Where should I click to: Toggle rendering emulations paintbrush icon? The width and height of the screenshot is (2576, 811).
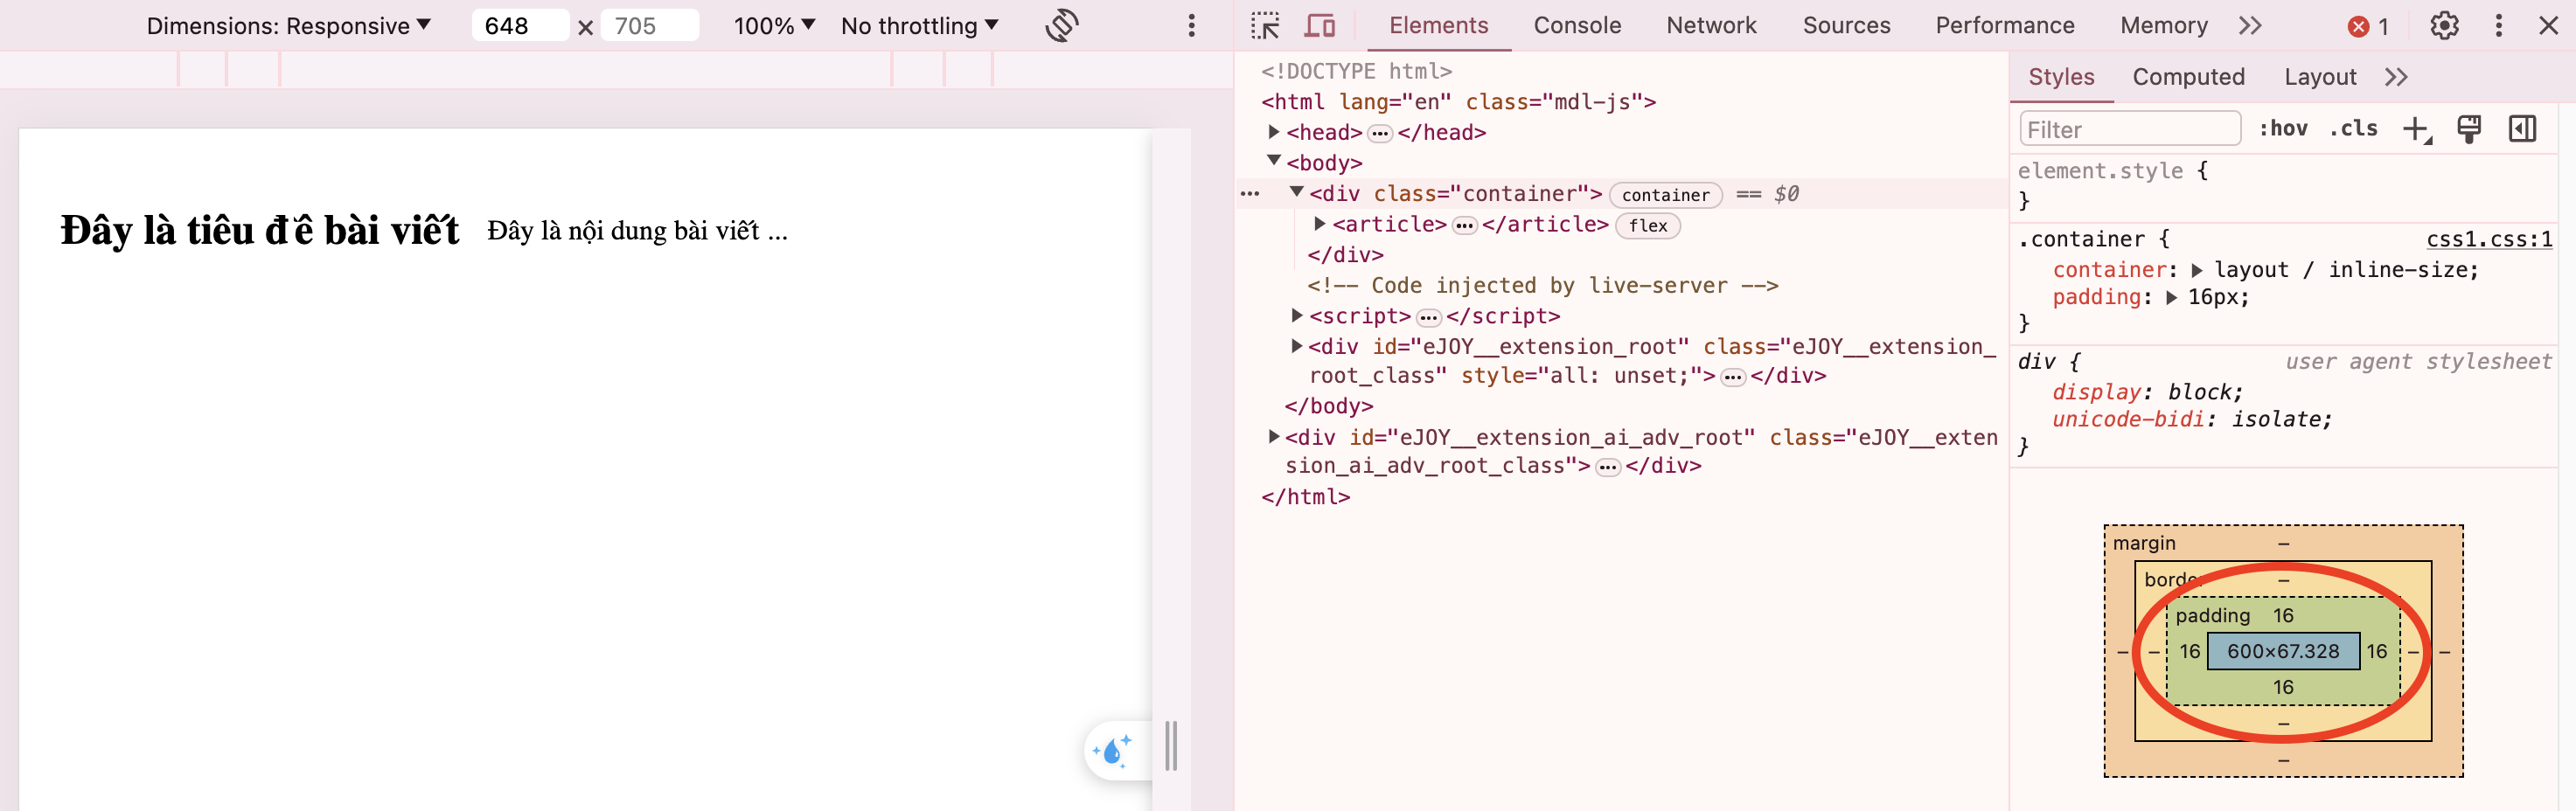pos(2469,129)
